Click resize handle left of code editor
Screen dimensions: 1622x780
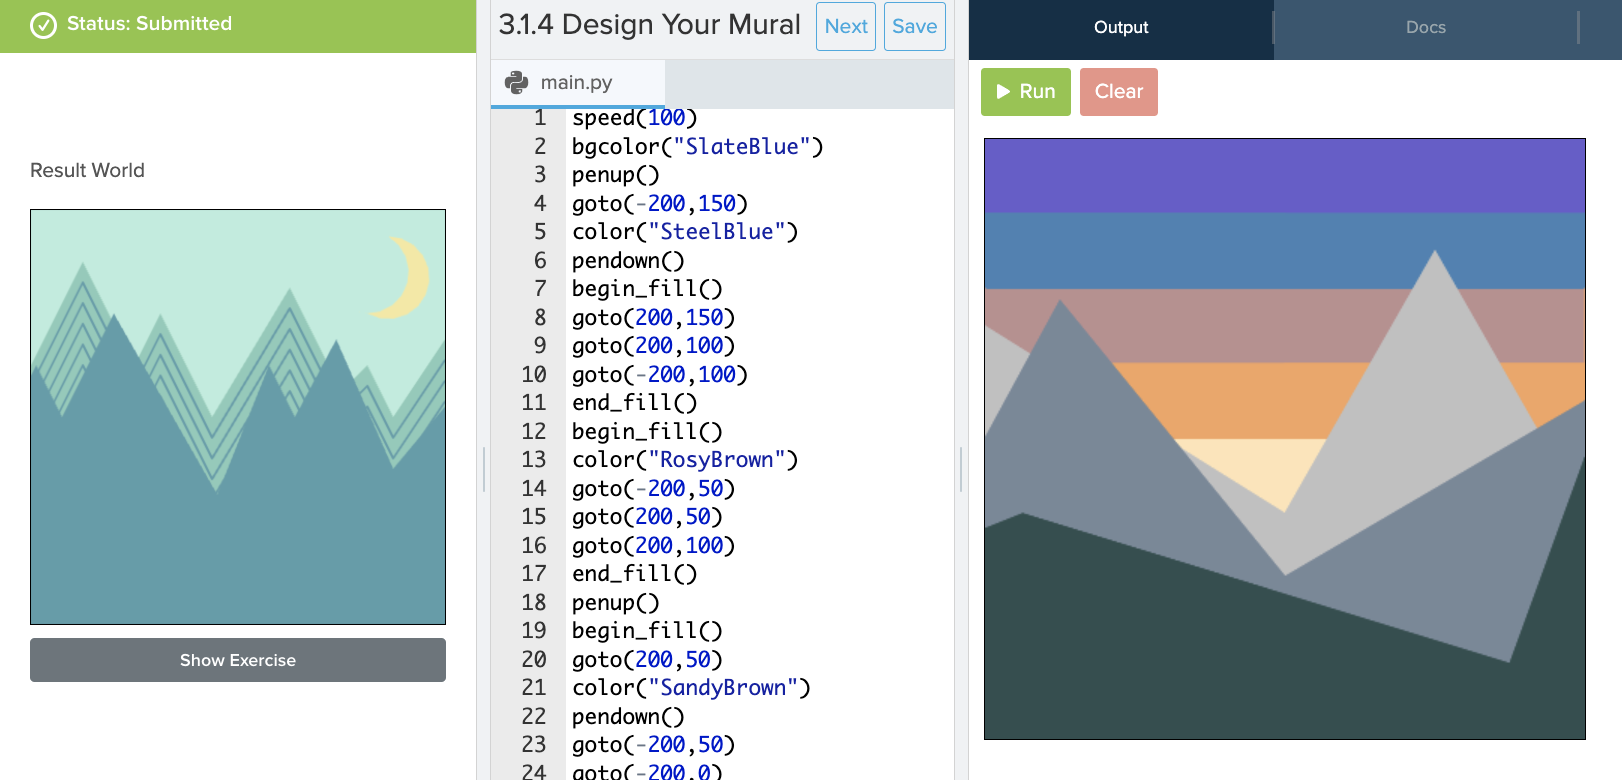point(484,469)
